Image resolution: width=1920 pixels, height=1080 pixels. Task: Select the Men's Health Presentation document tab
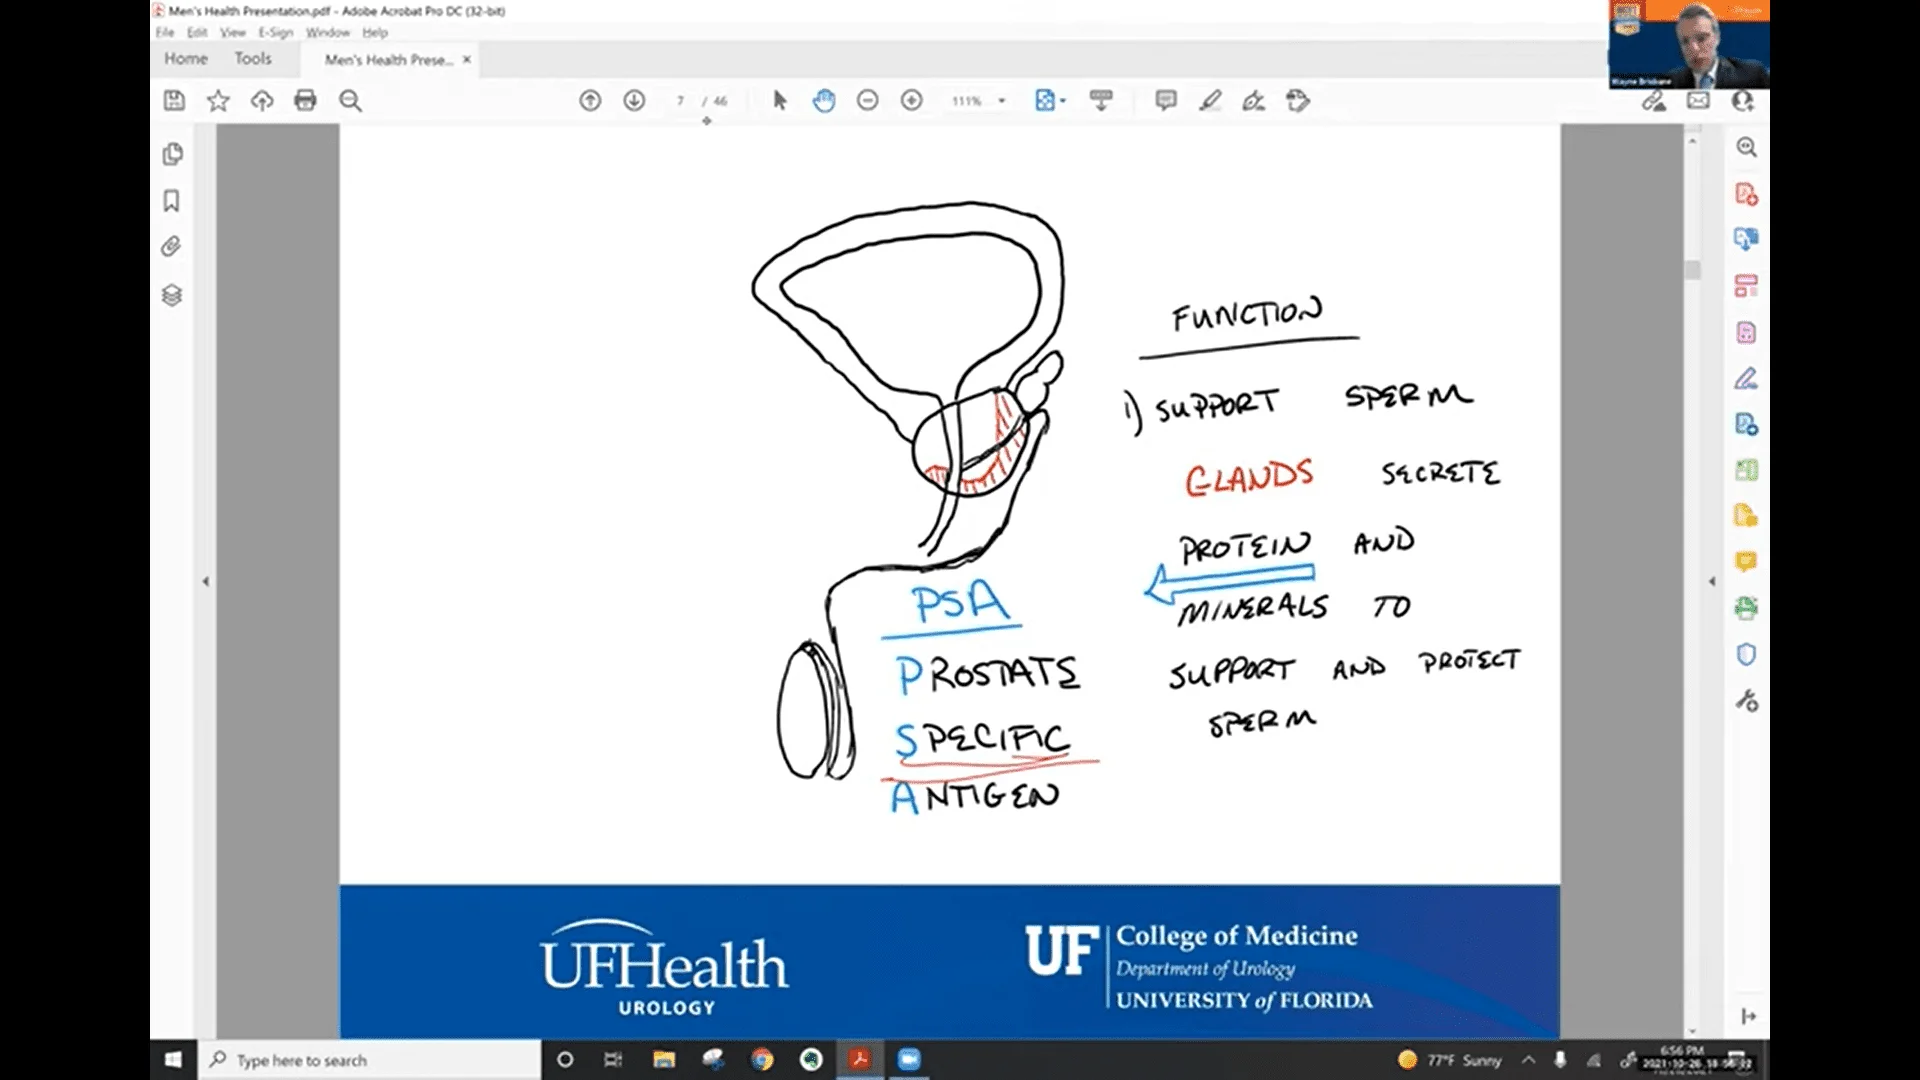(388, 60)
